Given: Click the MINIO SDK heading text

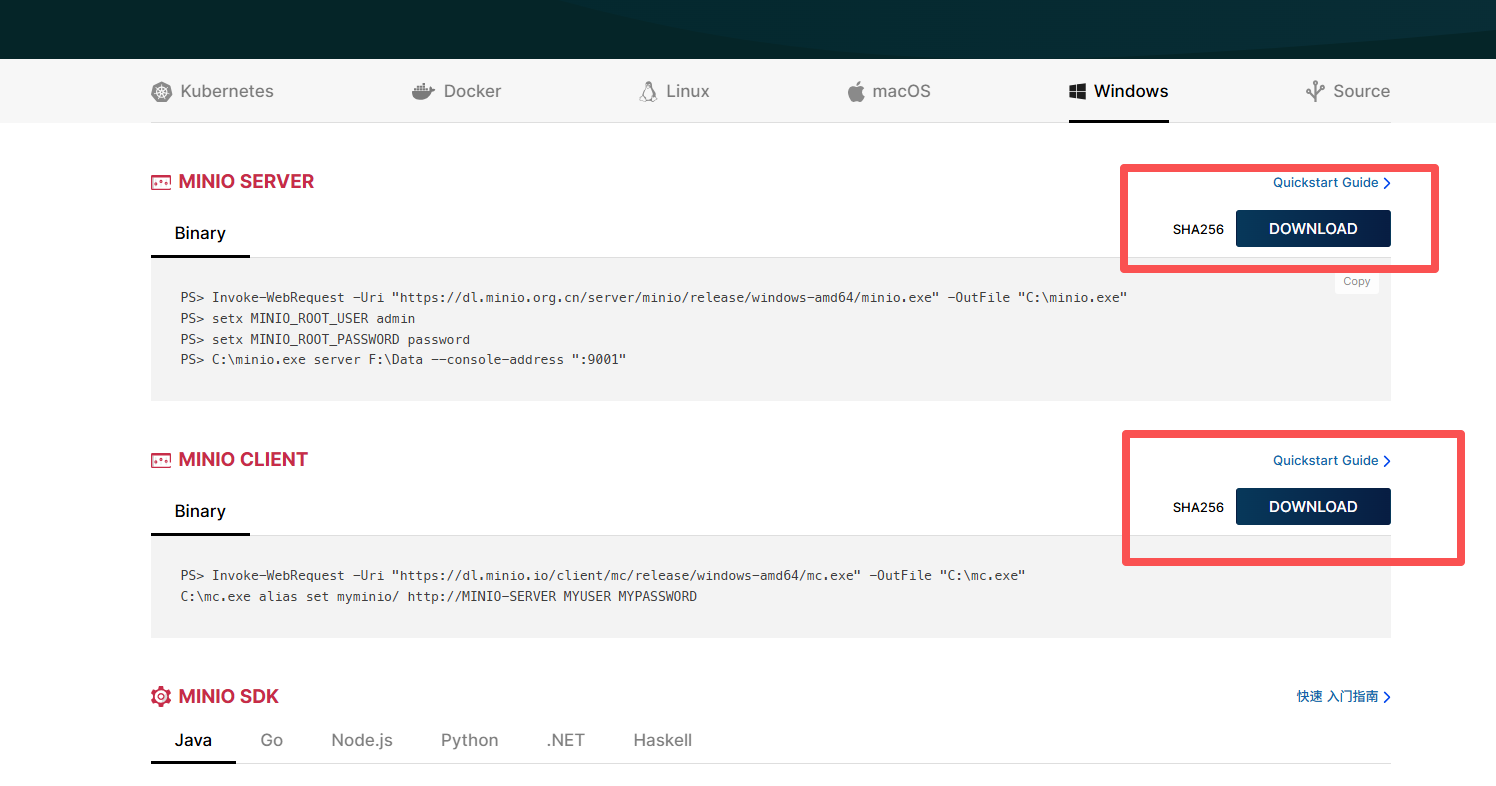Looking at the screenshot, I should tap(229, 697).
